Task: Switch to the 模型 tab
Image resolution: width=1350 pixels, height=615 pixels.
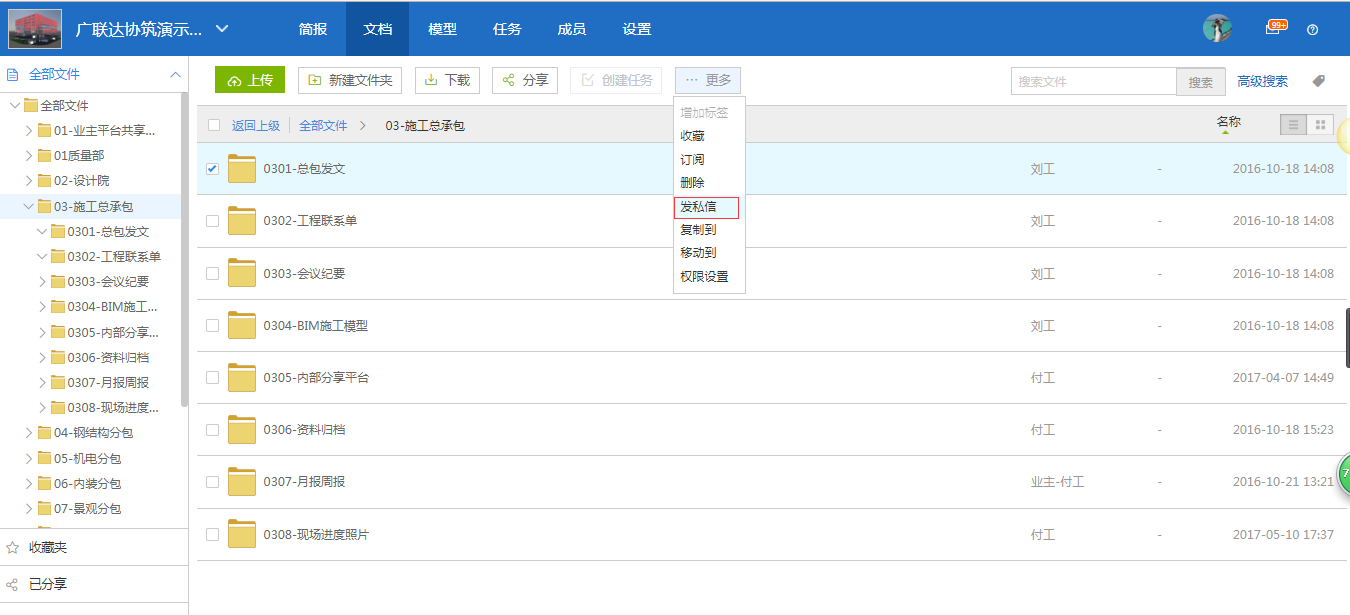Action: click(x=442, y=29)
